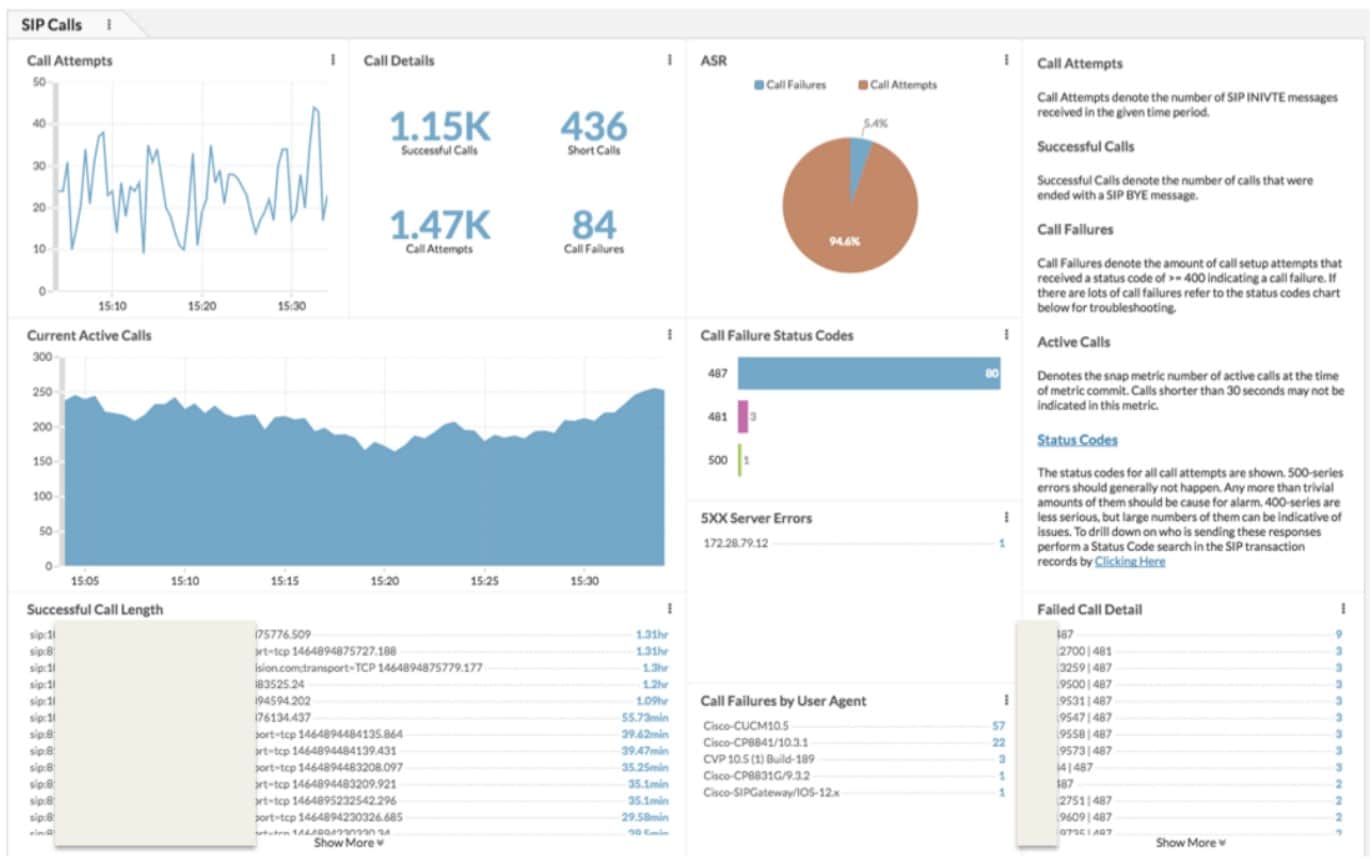Click the 1.15K Successful Calls metric
The height and width of the screenshot is (861, 1370).
pos(440,133)
